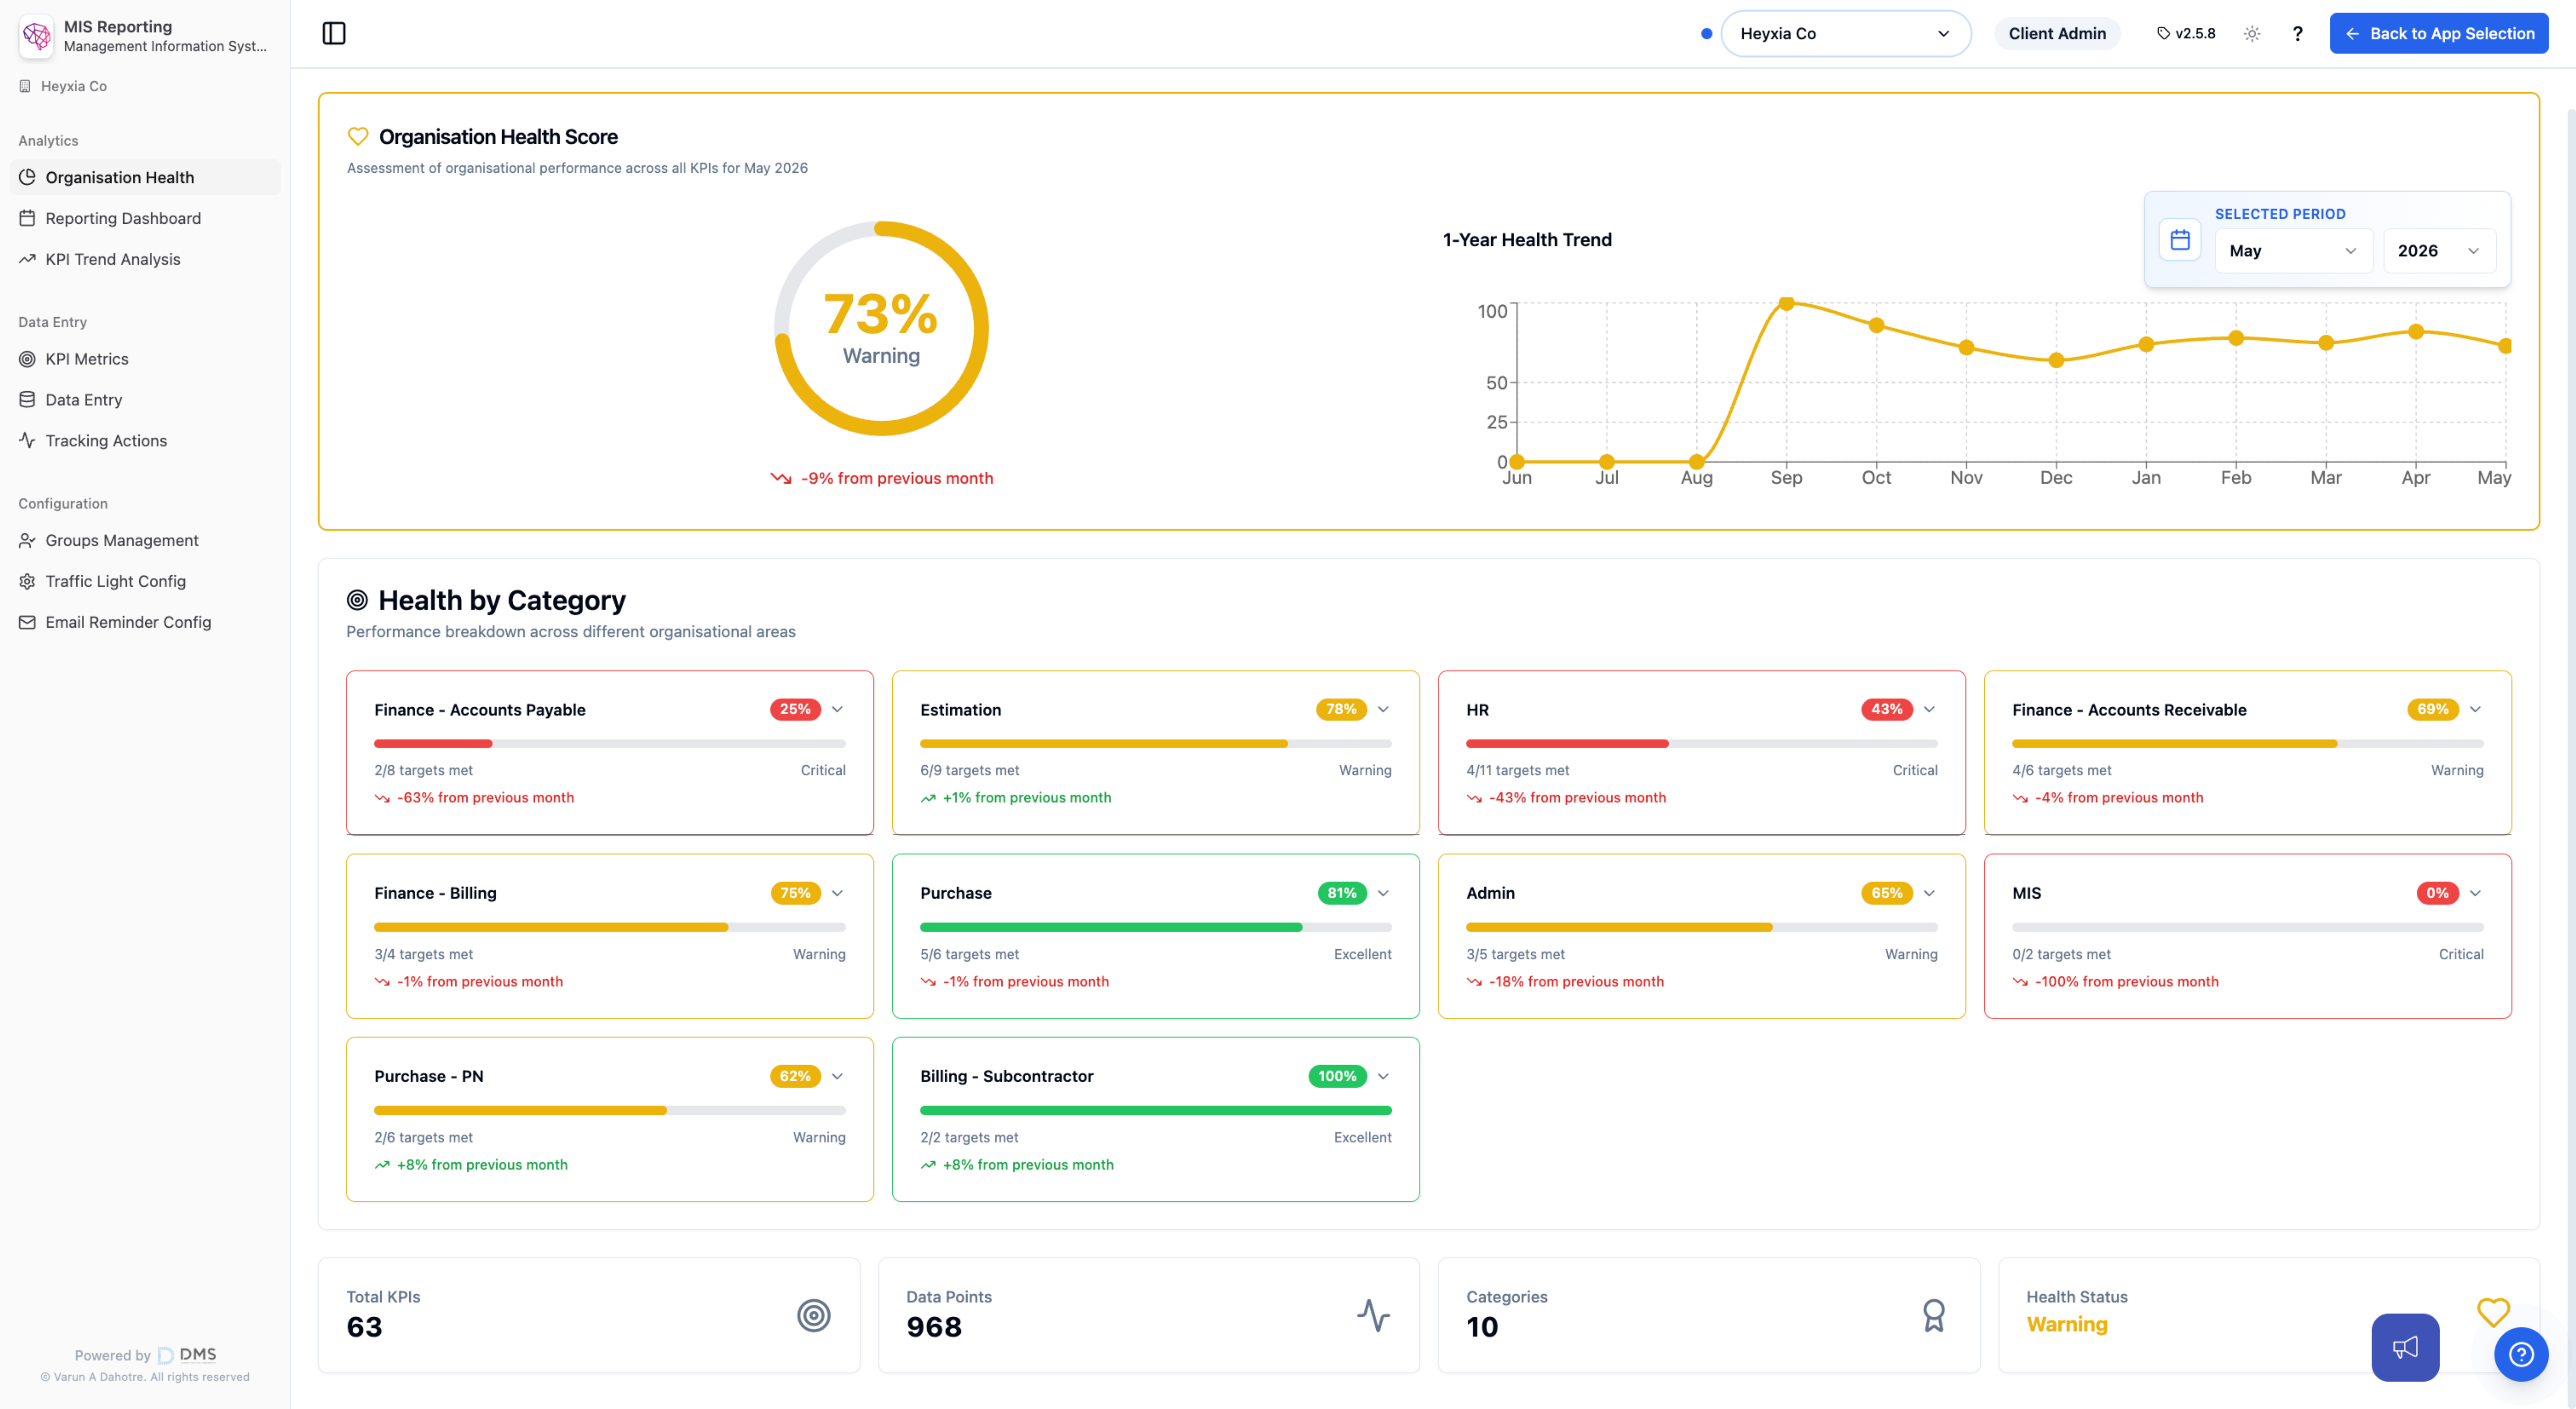Click the award ribbon icon in Categories card

[x=1934, y=1315]
